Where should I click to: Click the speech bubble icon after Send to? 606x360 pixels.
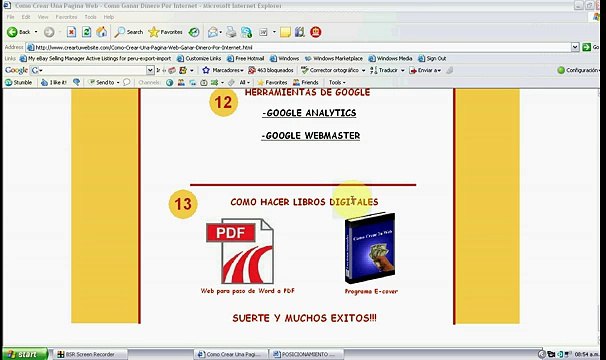127,82
